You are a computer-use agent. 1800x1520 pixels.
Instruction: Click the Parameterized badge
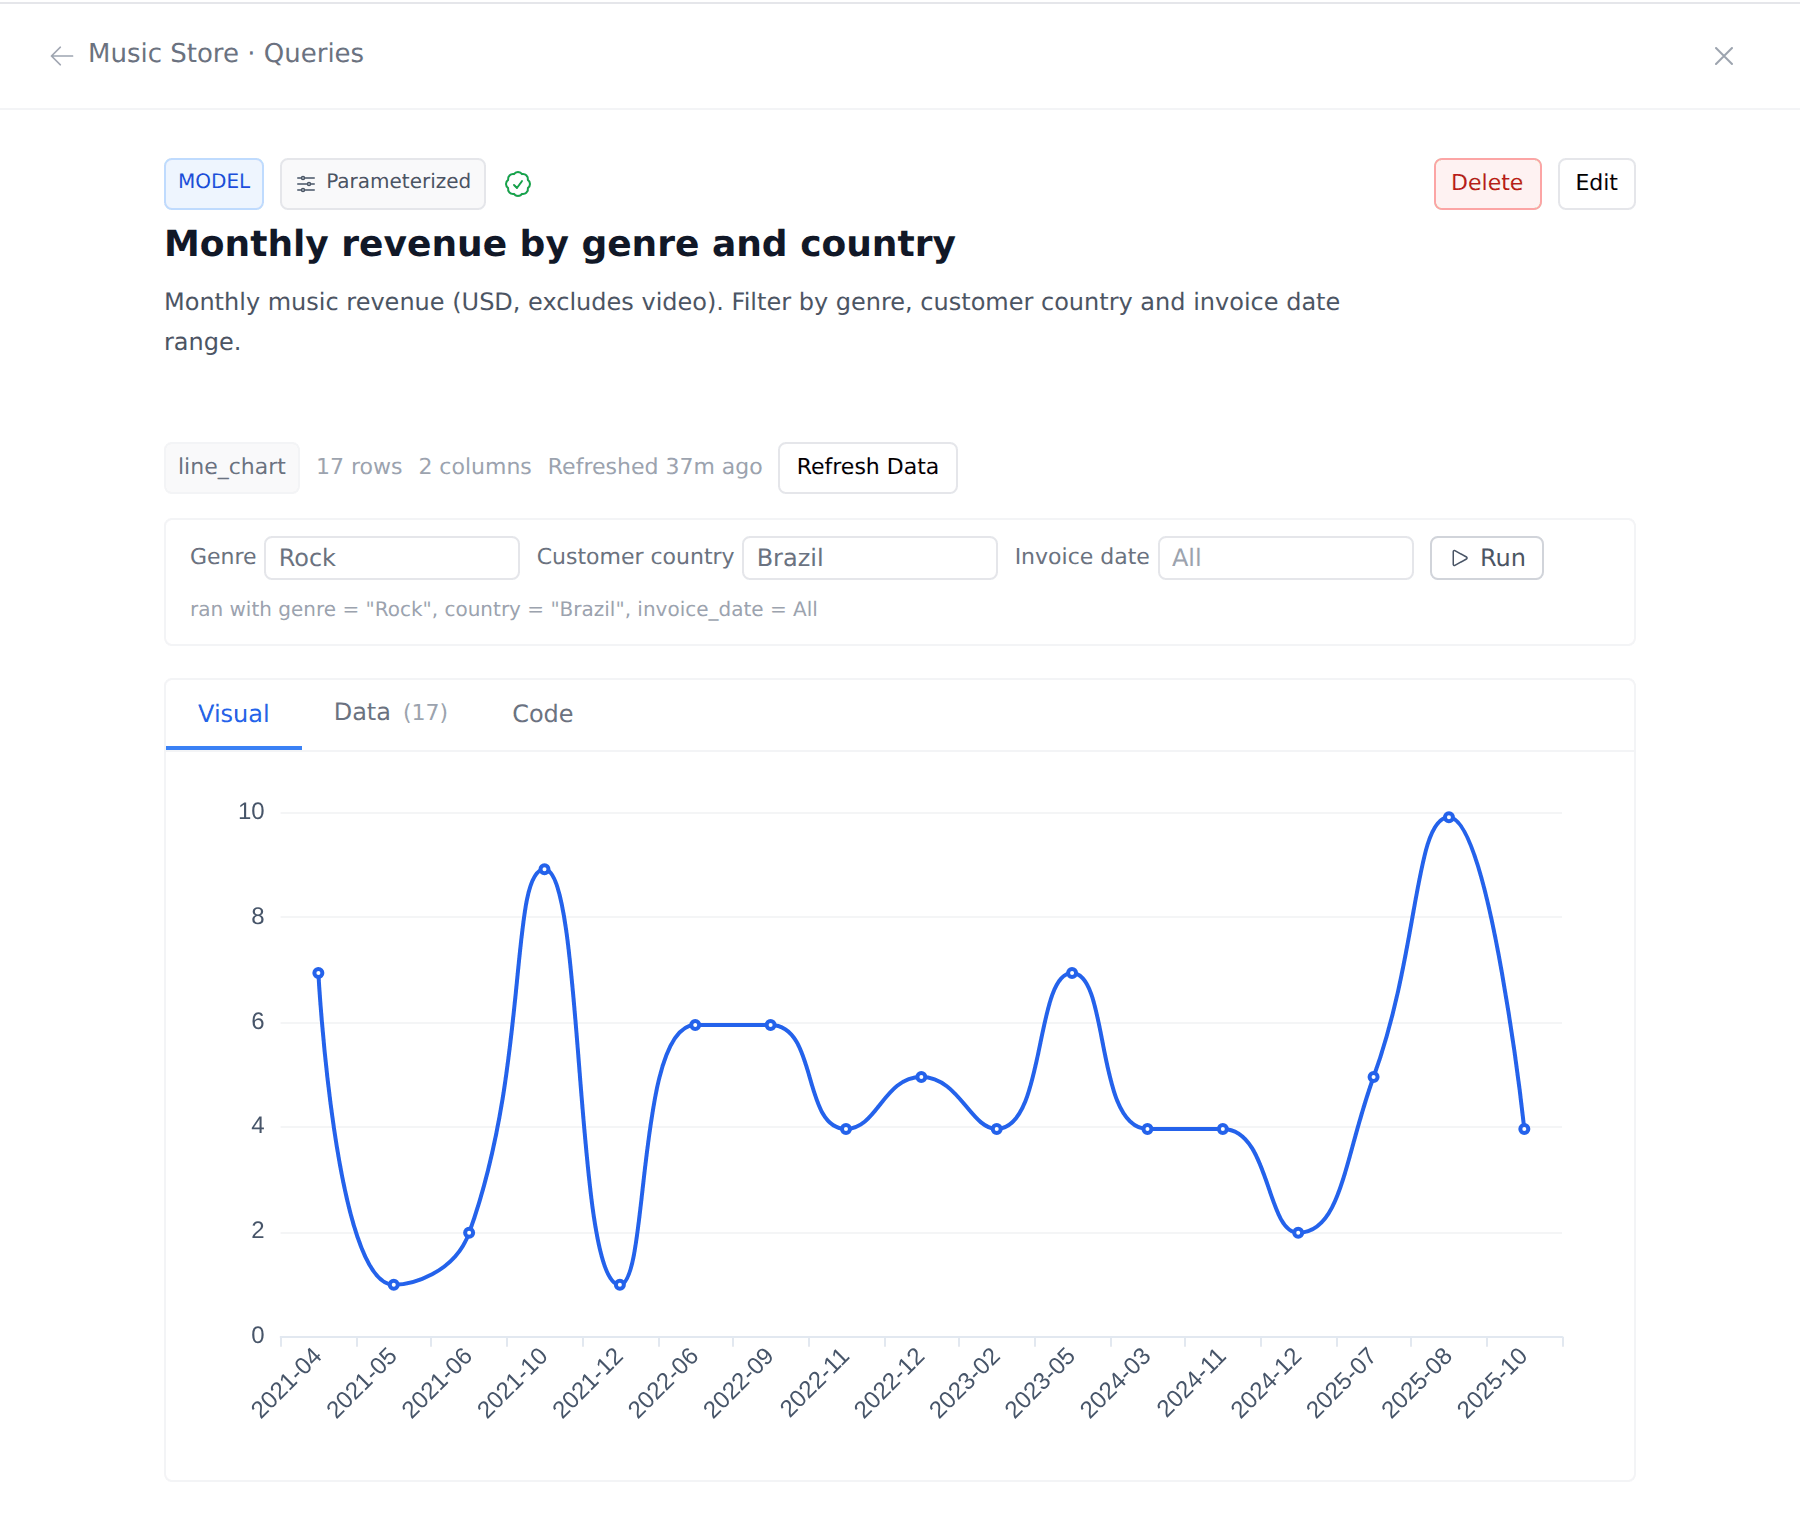[x=383, y=183]
